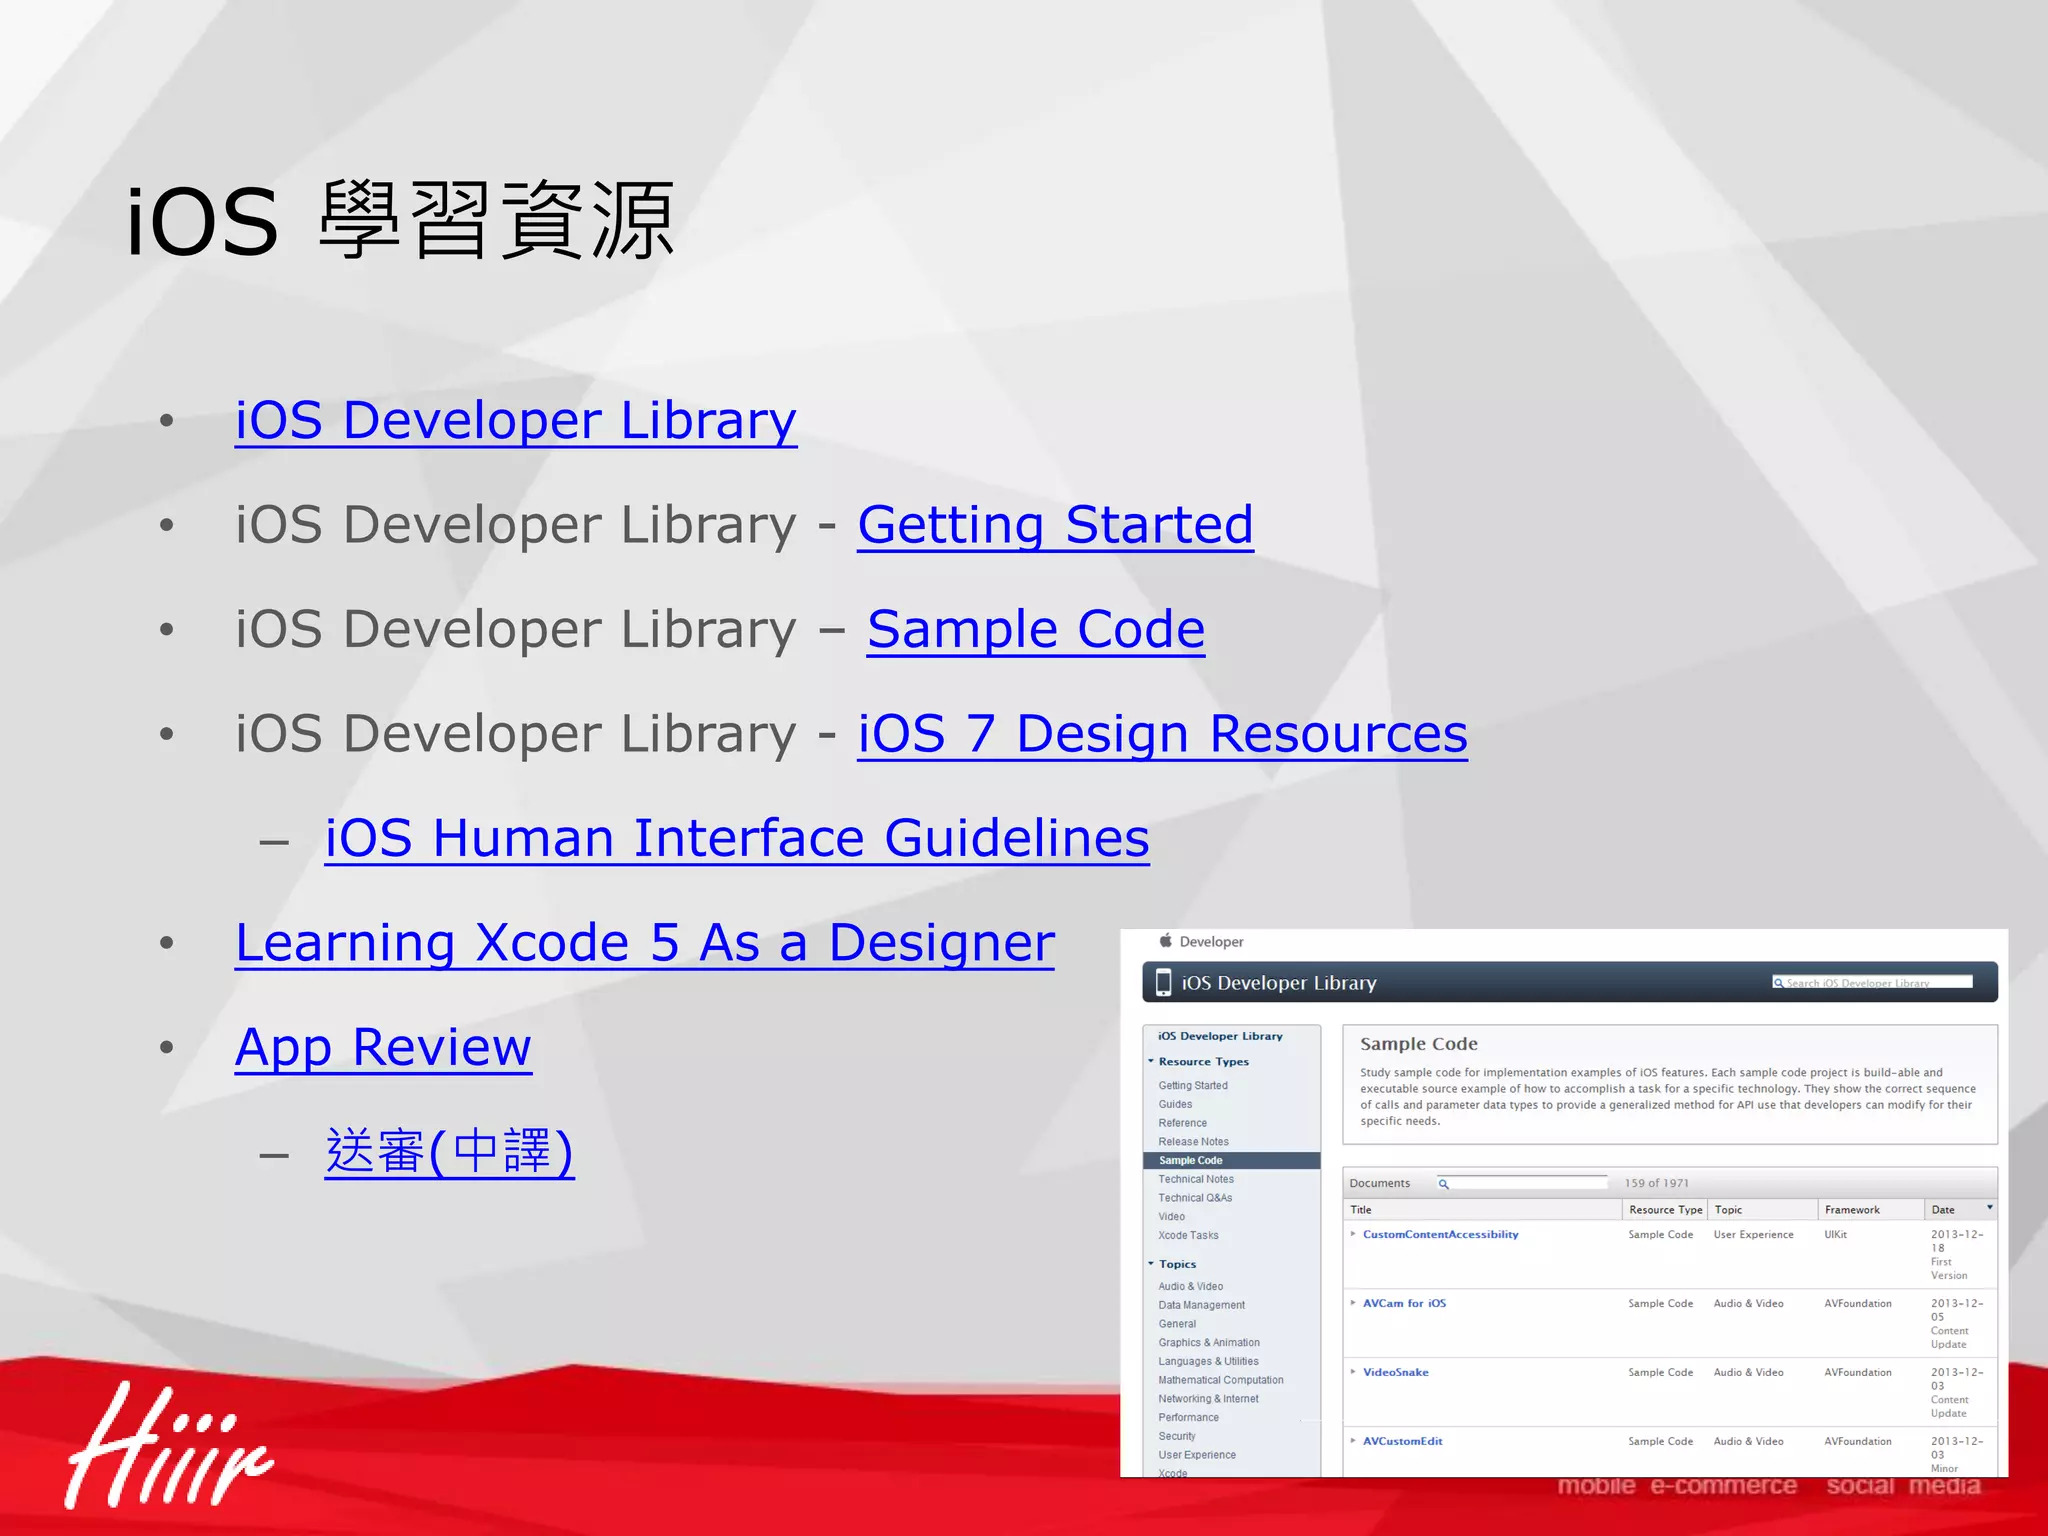Click the UIKit framework cell
Image resolution: width=2048 pixels, height=1536 pixels.
[x=1835, y=1235]
